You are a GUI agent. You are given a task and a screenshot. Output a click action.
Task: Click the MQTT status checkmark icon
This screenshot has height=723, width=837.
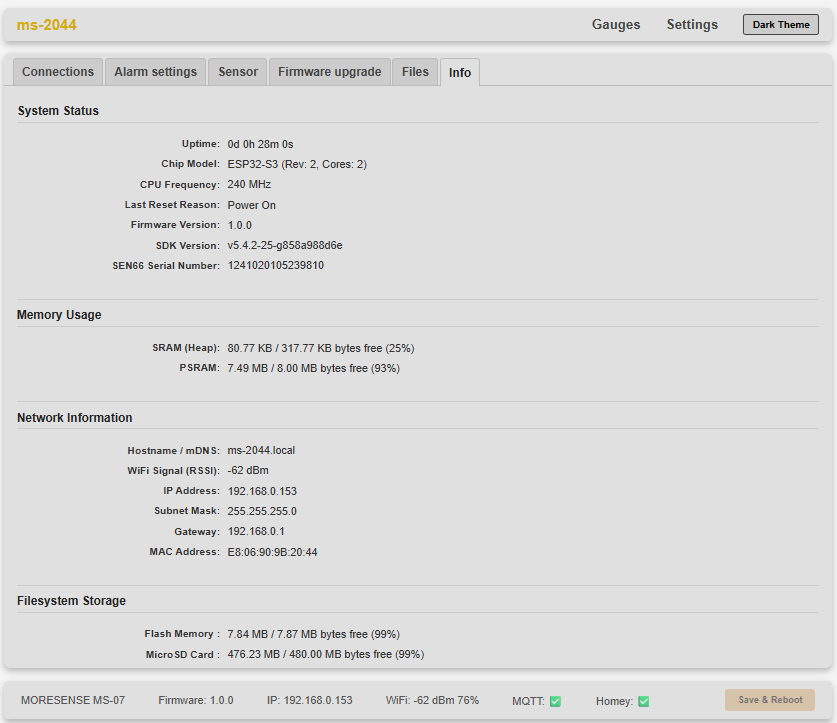click(x=555, y=701)
